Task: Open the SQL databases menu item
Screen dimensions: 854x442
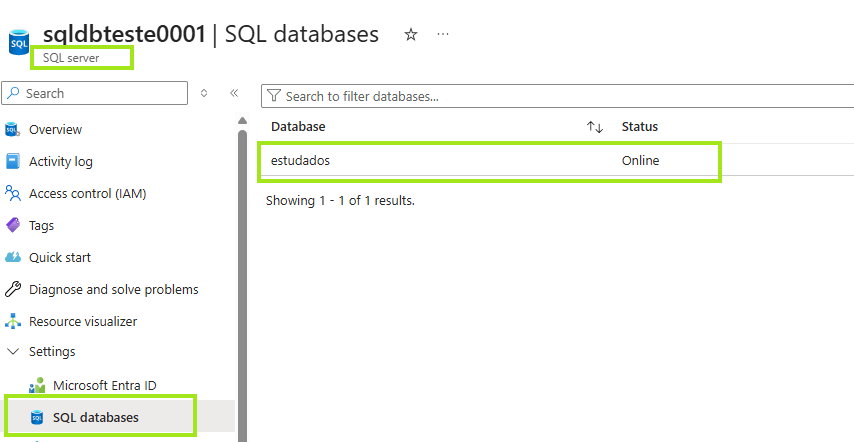Action: coord(96,417)
